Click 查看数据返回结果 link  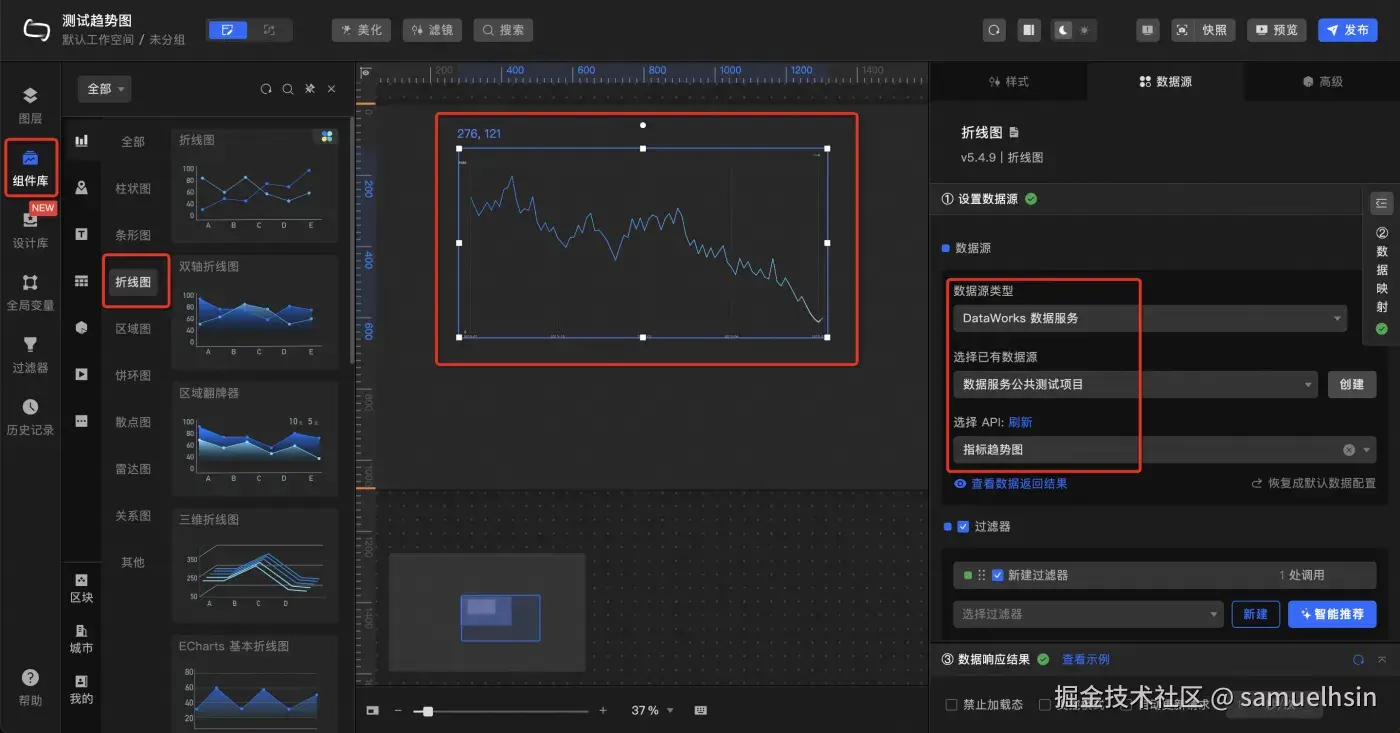pos(1011,483)
